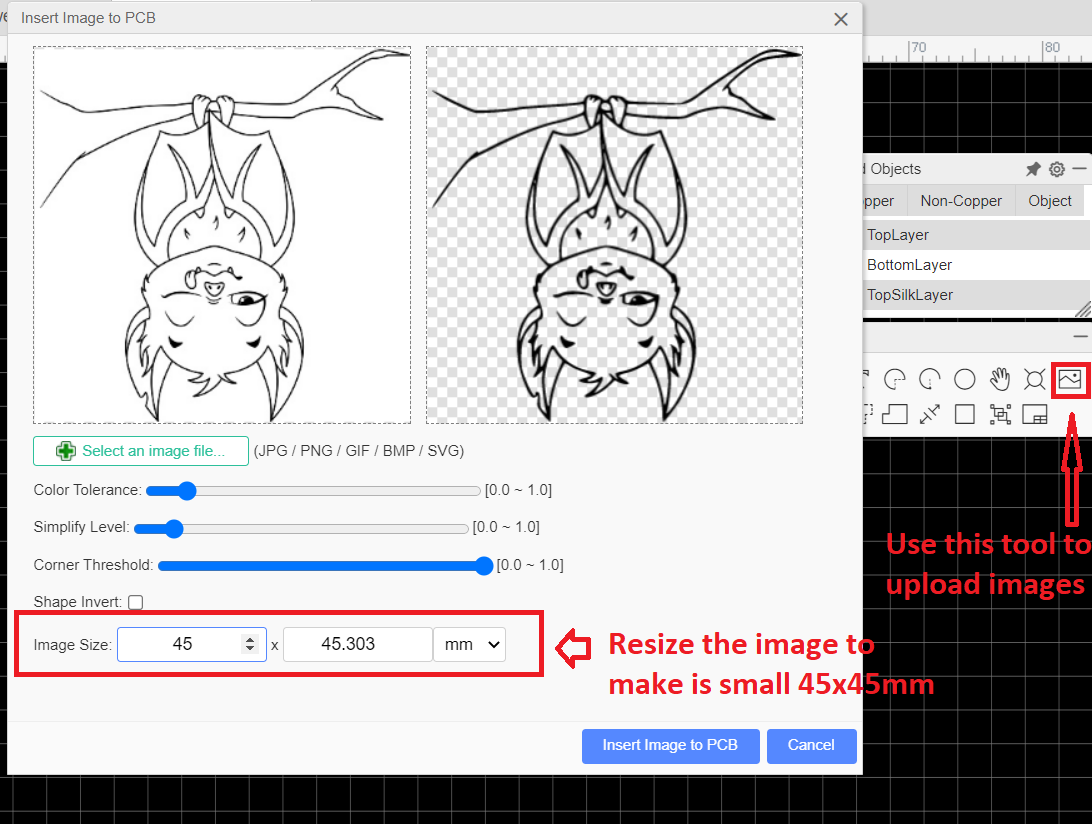
Task: Click Insert Image to PCB button
Action: pos(671,746)
